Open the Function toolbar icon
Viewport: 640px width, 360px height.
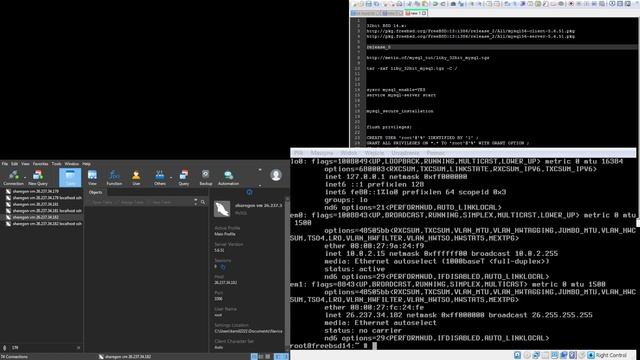(x=114, y=178)
